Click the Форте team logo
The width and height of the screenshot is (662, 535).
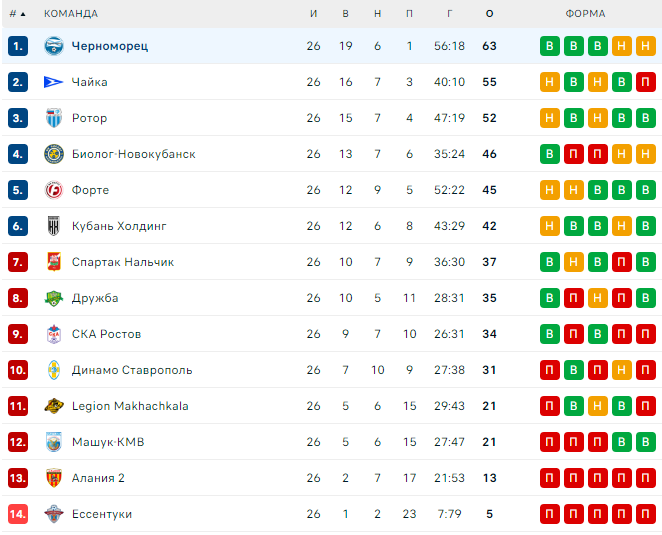point(54,190)
